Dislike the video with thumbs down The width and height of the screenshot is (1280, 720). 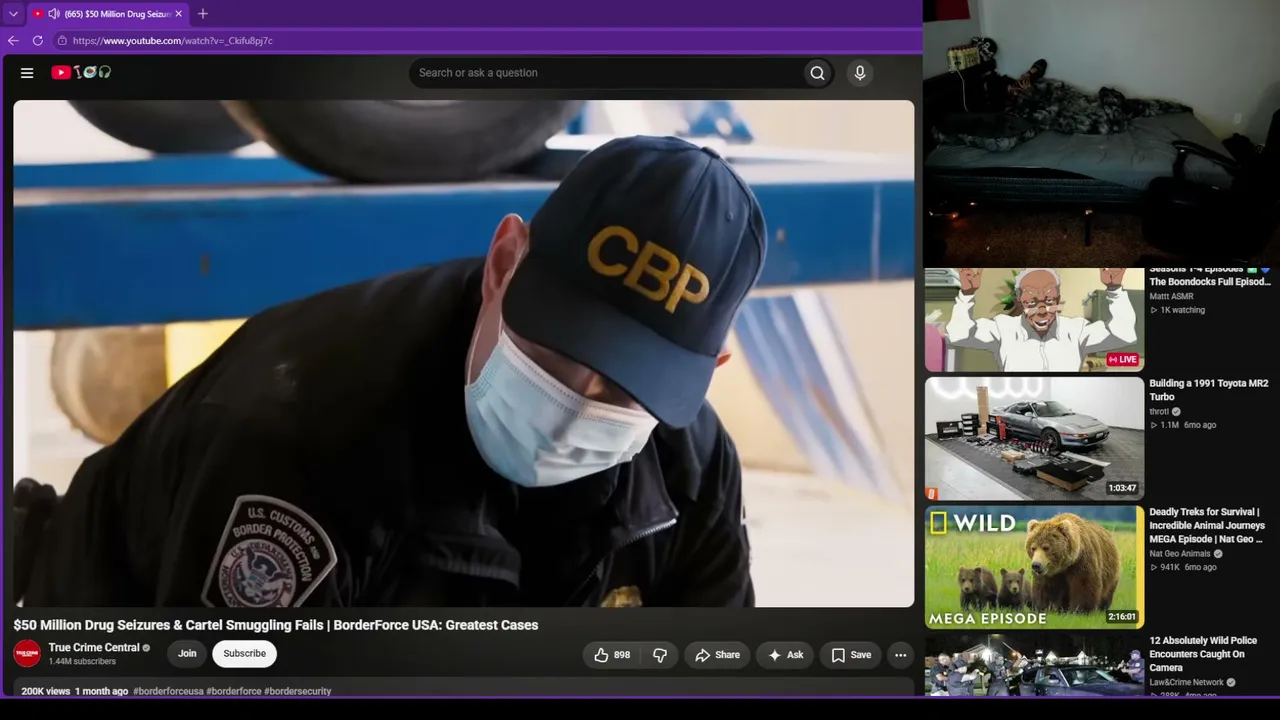point(659,655)
